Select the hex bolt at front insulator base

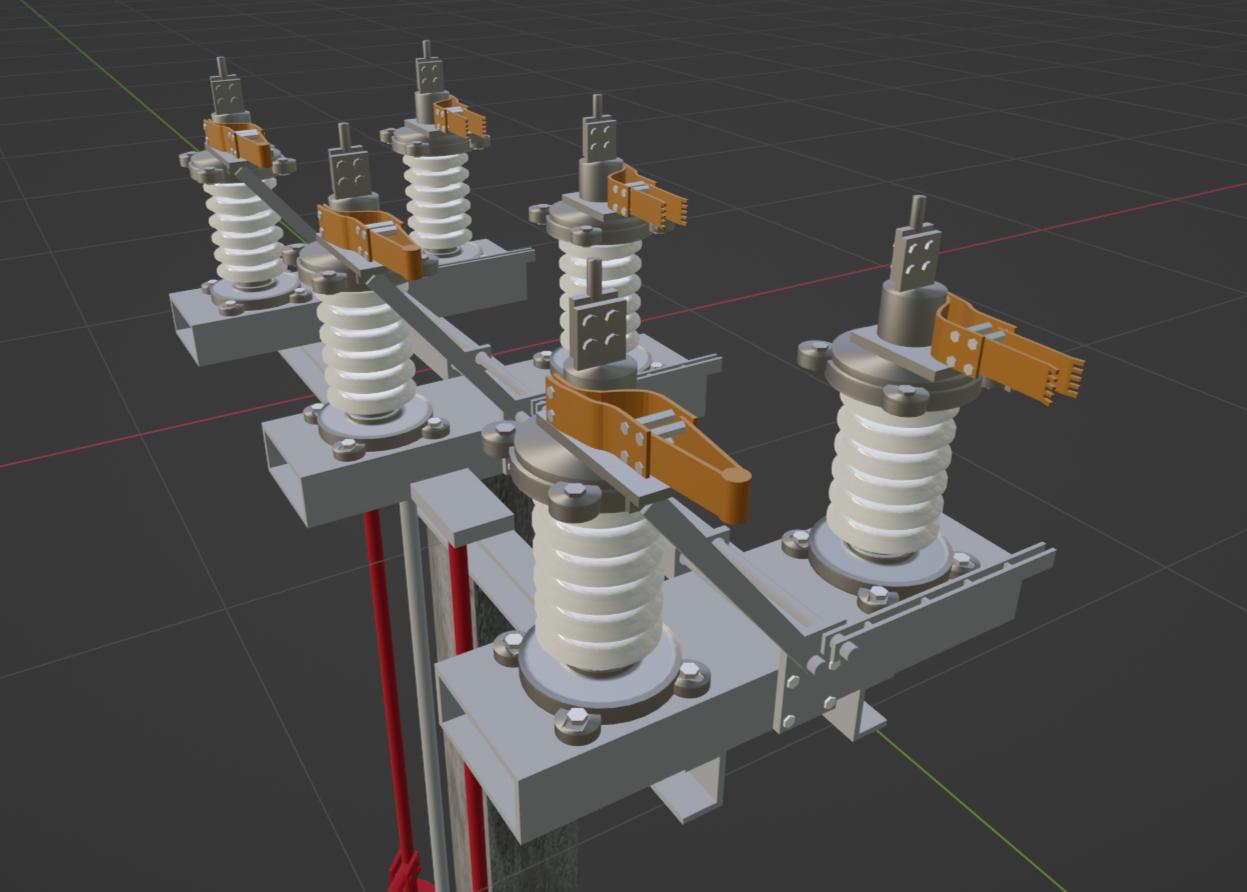click(576, 722)
